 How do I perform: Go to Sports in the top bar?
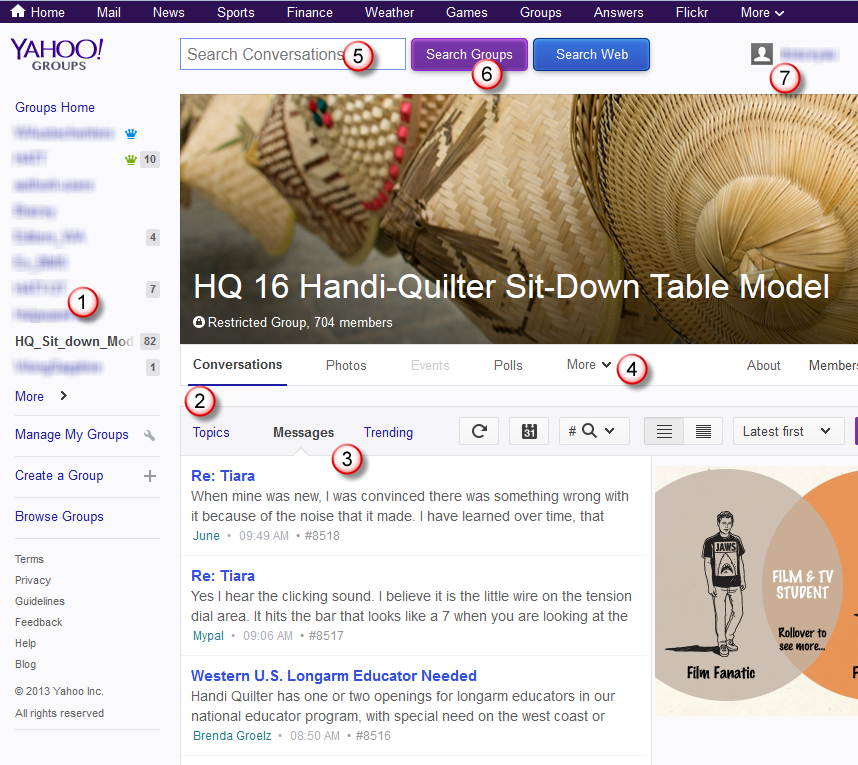tap(235, 12)
